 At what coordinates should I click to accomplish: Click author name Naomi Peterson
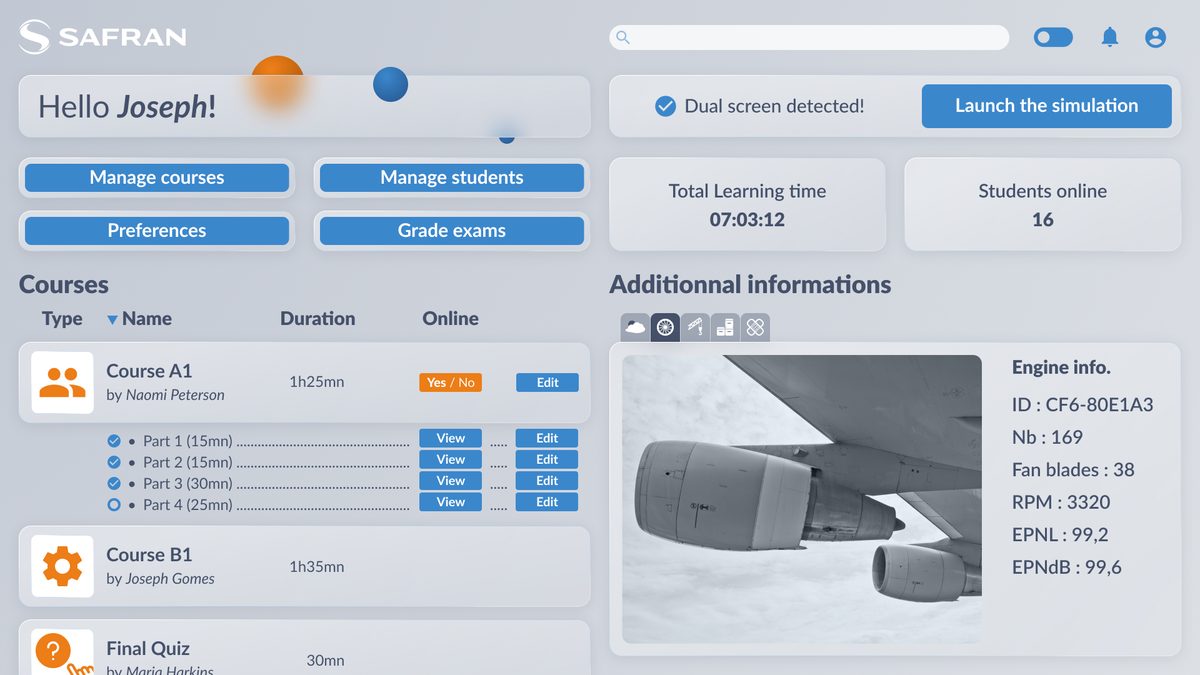click(175, 395)
